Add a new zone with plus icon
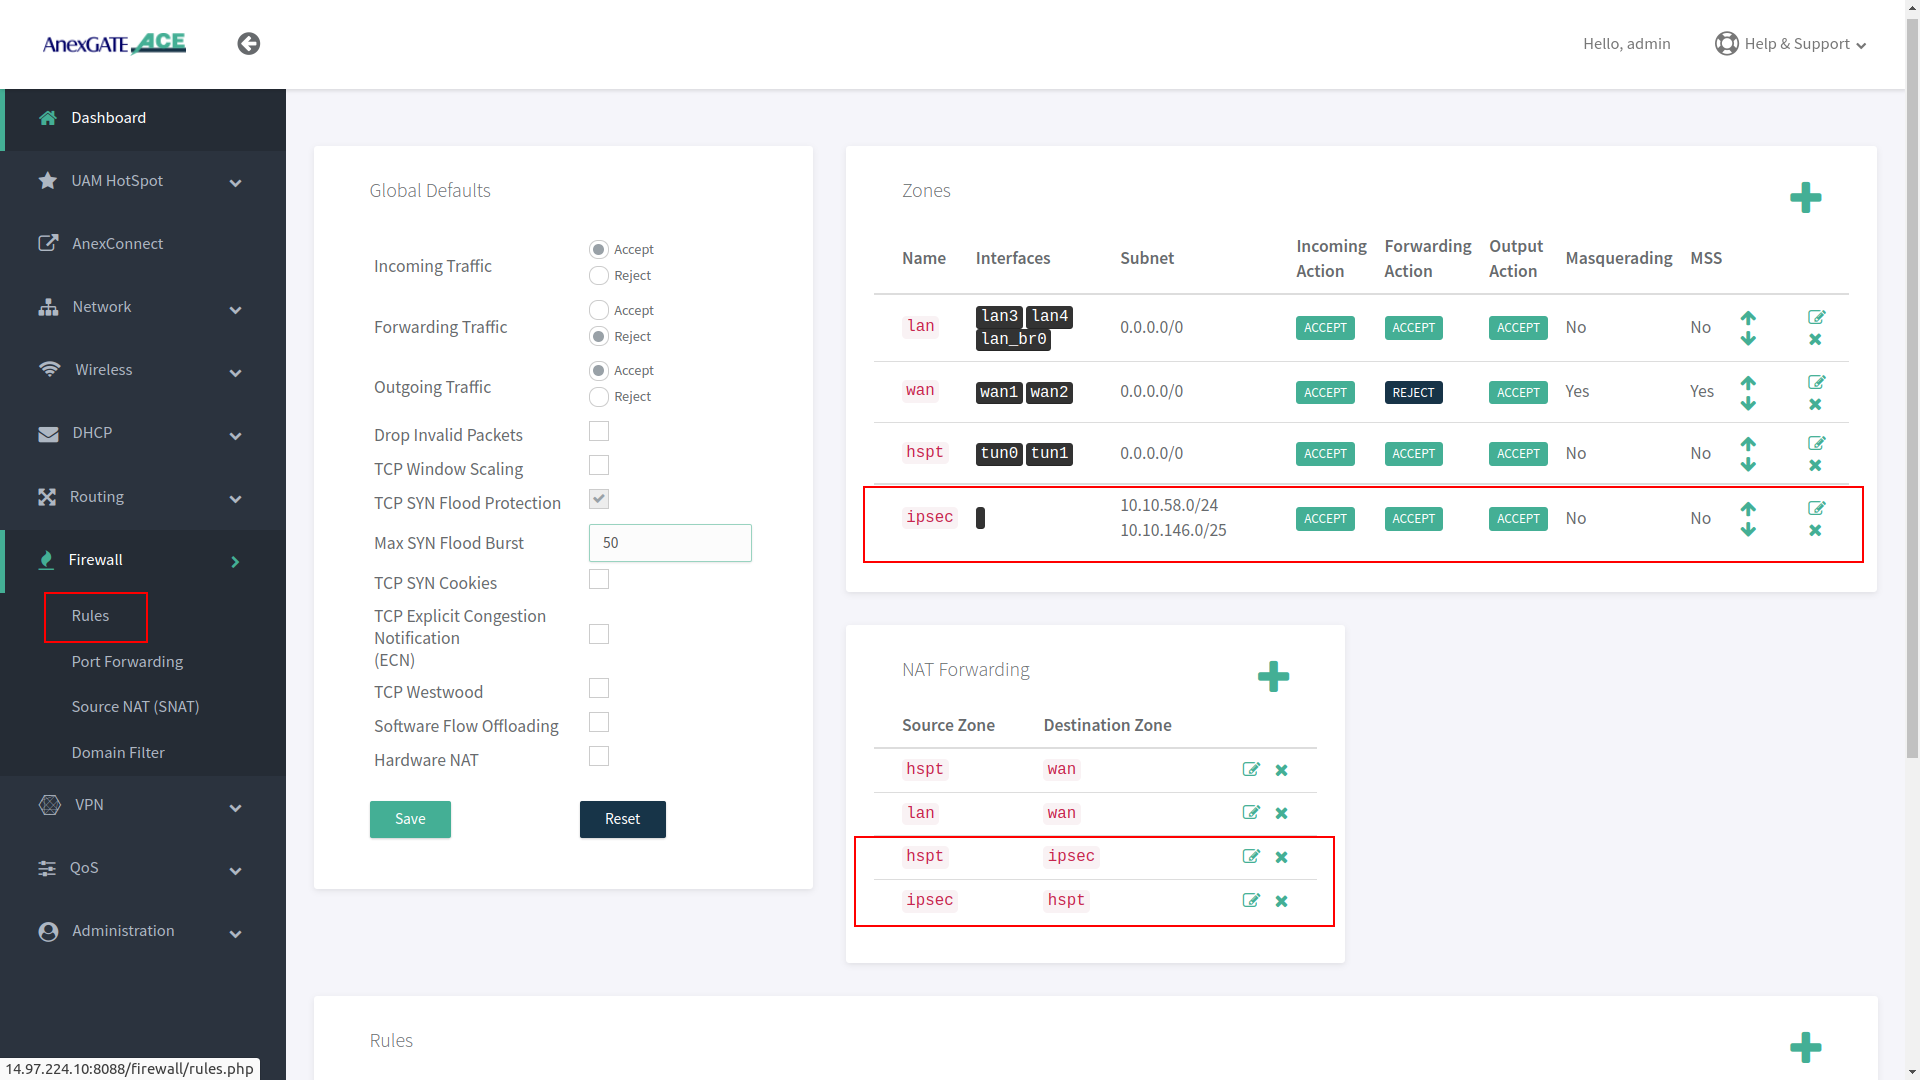This screenshot has width=1920, height=1080. pyautogui.click(x=1805, y=198)
